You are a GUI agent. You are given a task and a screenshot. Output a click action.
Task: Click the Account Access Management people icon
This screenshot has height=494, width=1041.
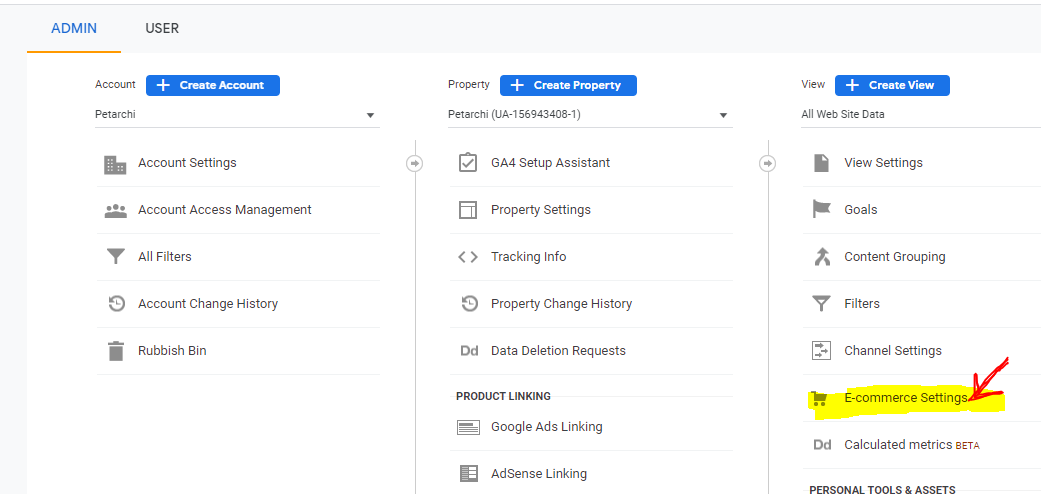(x=116, y=211)
